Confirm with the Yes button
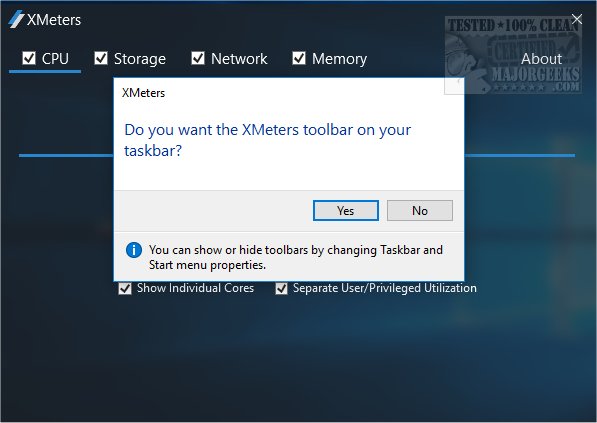The image size is (597, 423). 346,211
